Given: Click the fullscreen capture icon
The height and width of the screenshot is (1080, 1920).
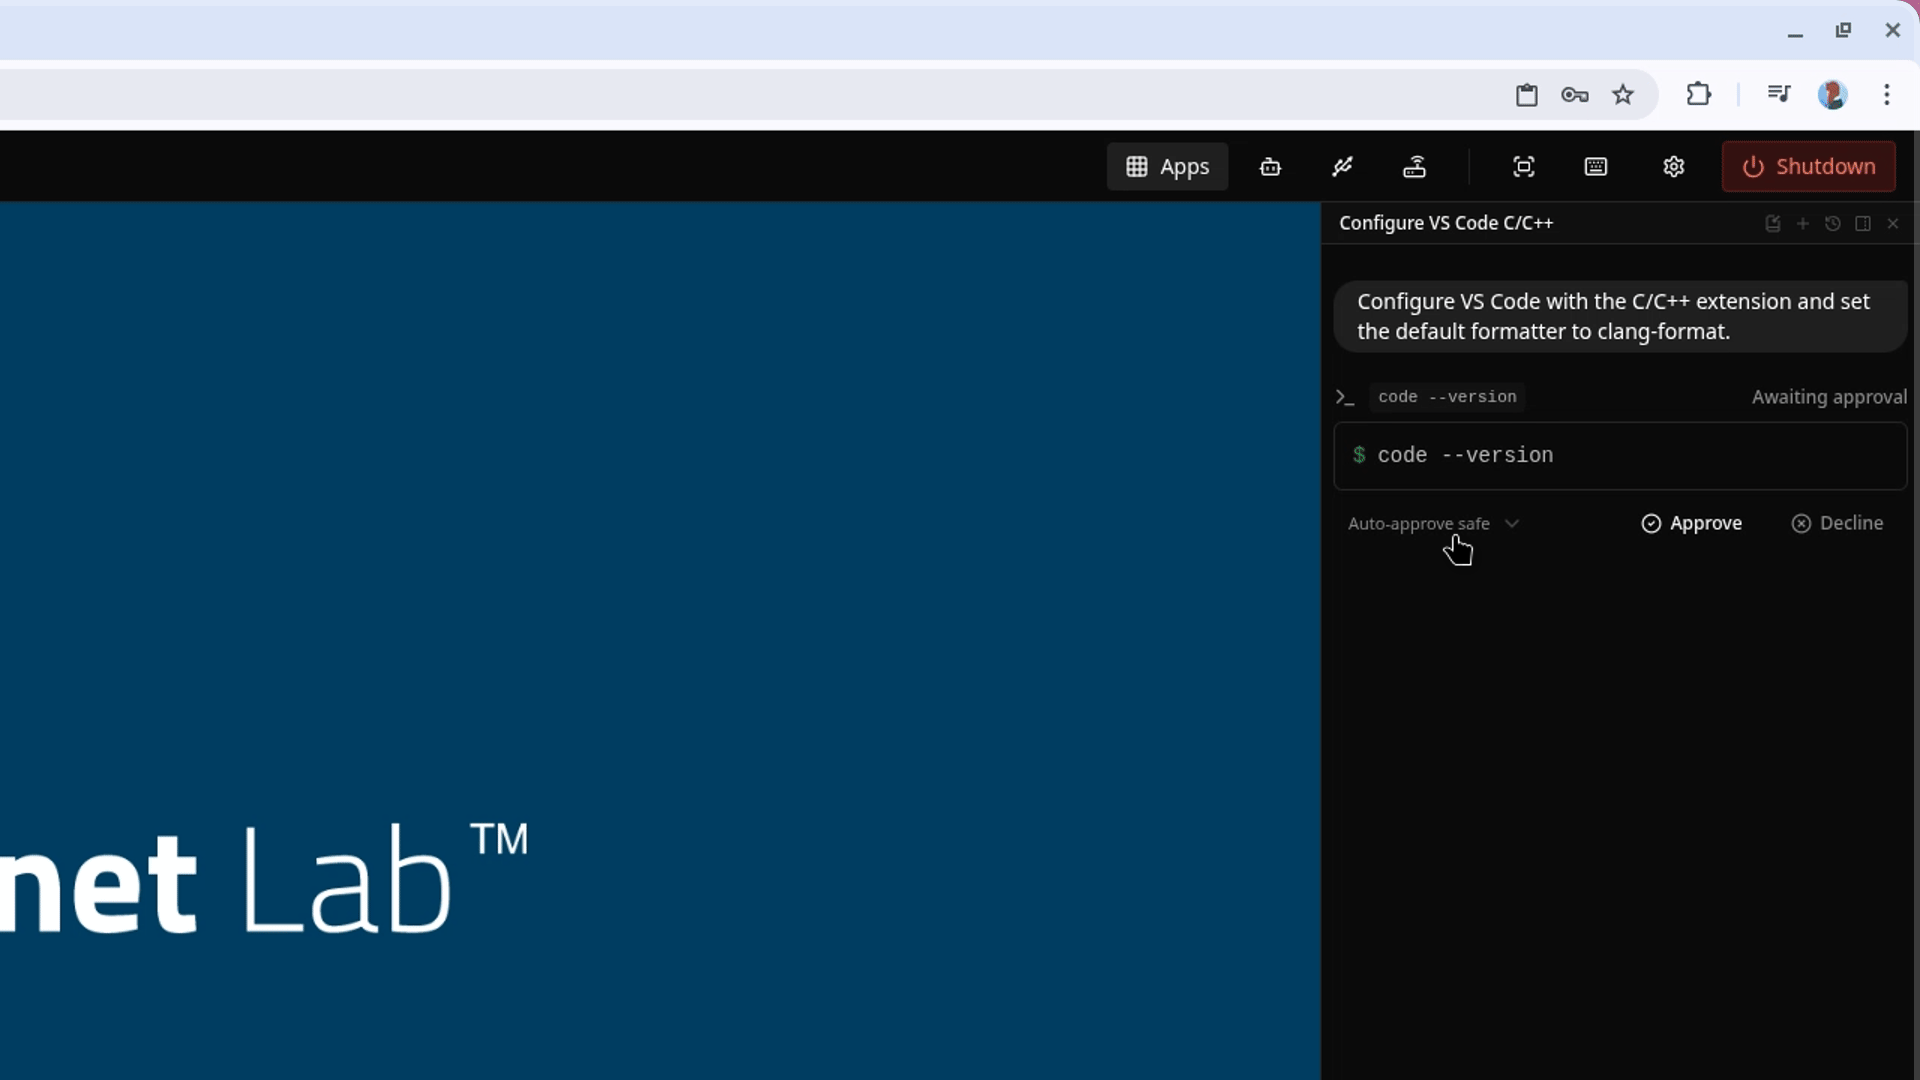Looking at the screenshot, I should point(1523,167).
